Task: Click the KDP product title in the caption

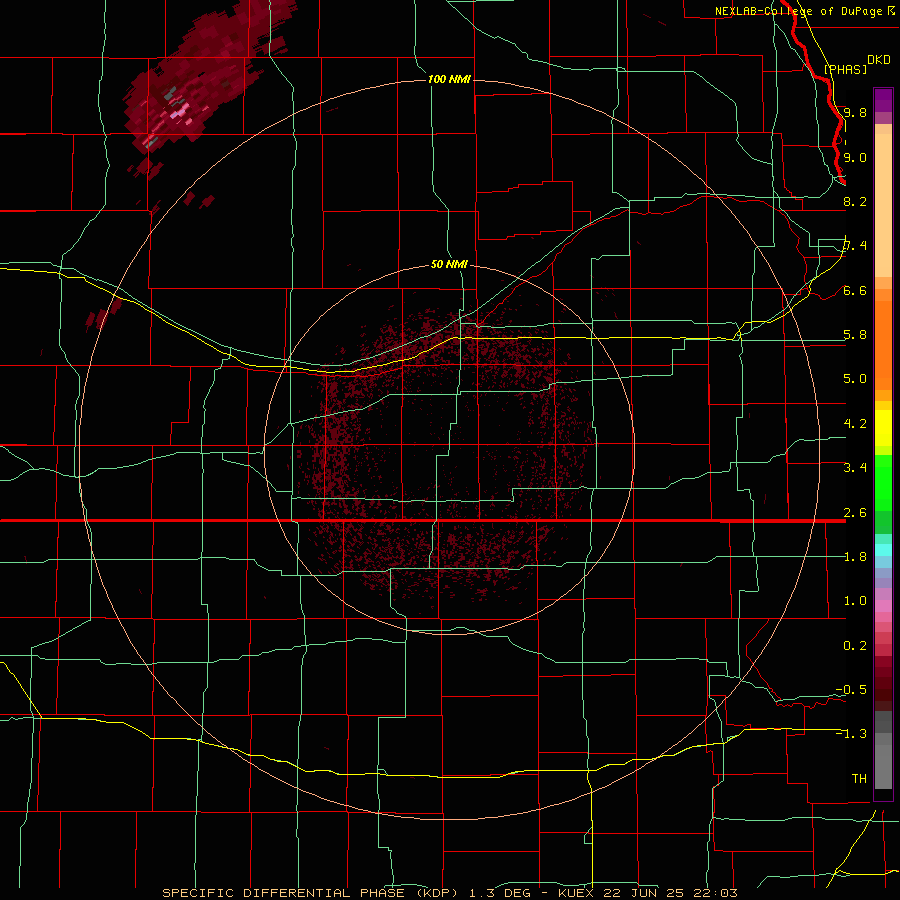Action: coord(310,893)
